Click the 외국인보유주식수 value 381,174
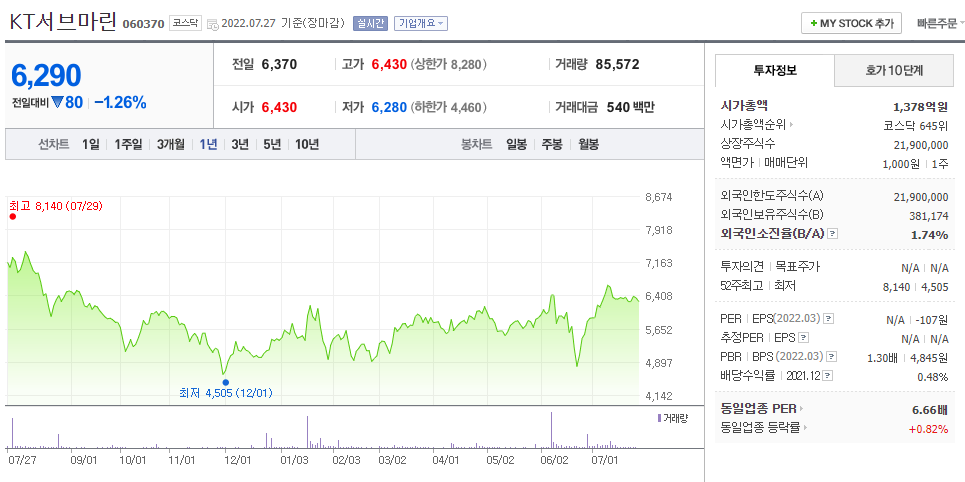 pyautogui.click(x=929, y=215)
